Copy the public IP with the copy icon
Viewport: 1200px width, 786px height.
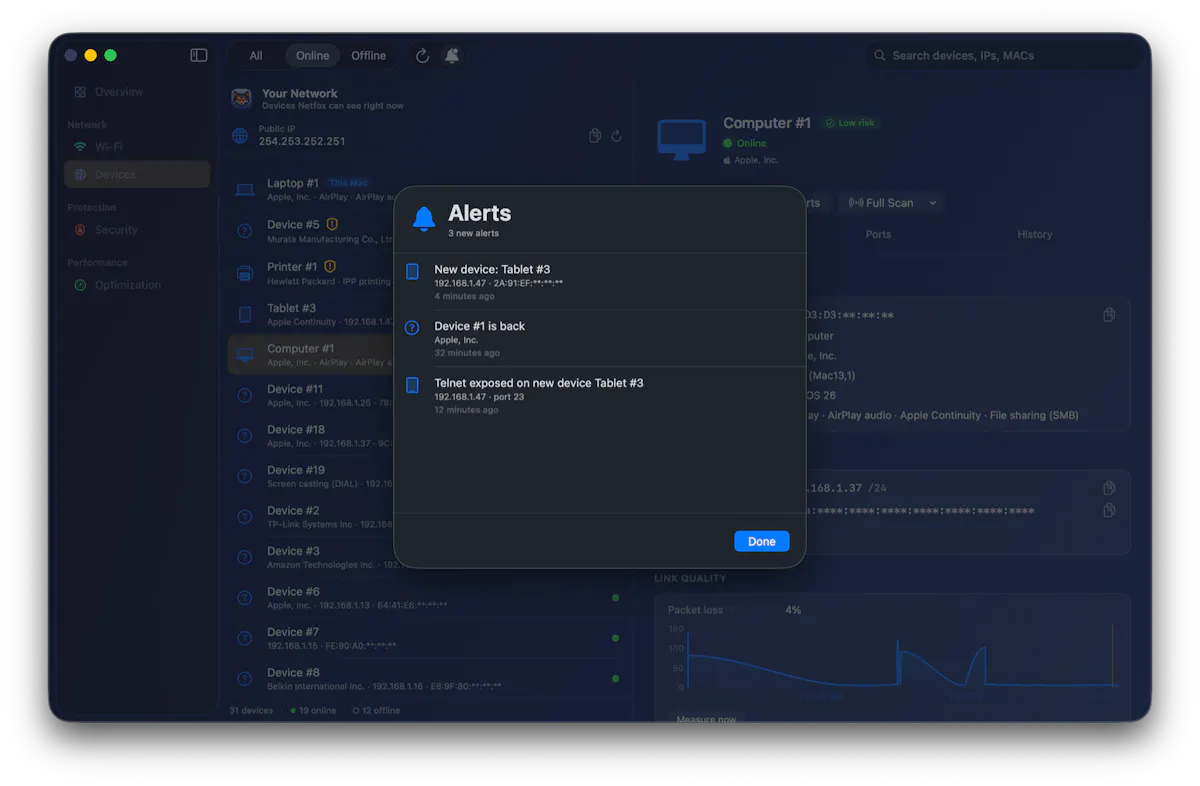tap(595, 136)
